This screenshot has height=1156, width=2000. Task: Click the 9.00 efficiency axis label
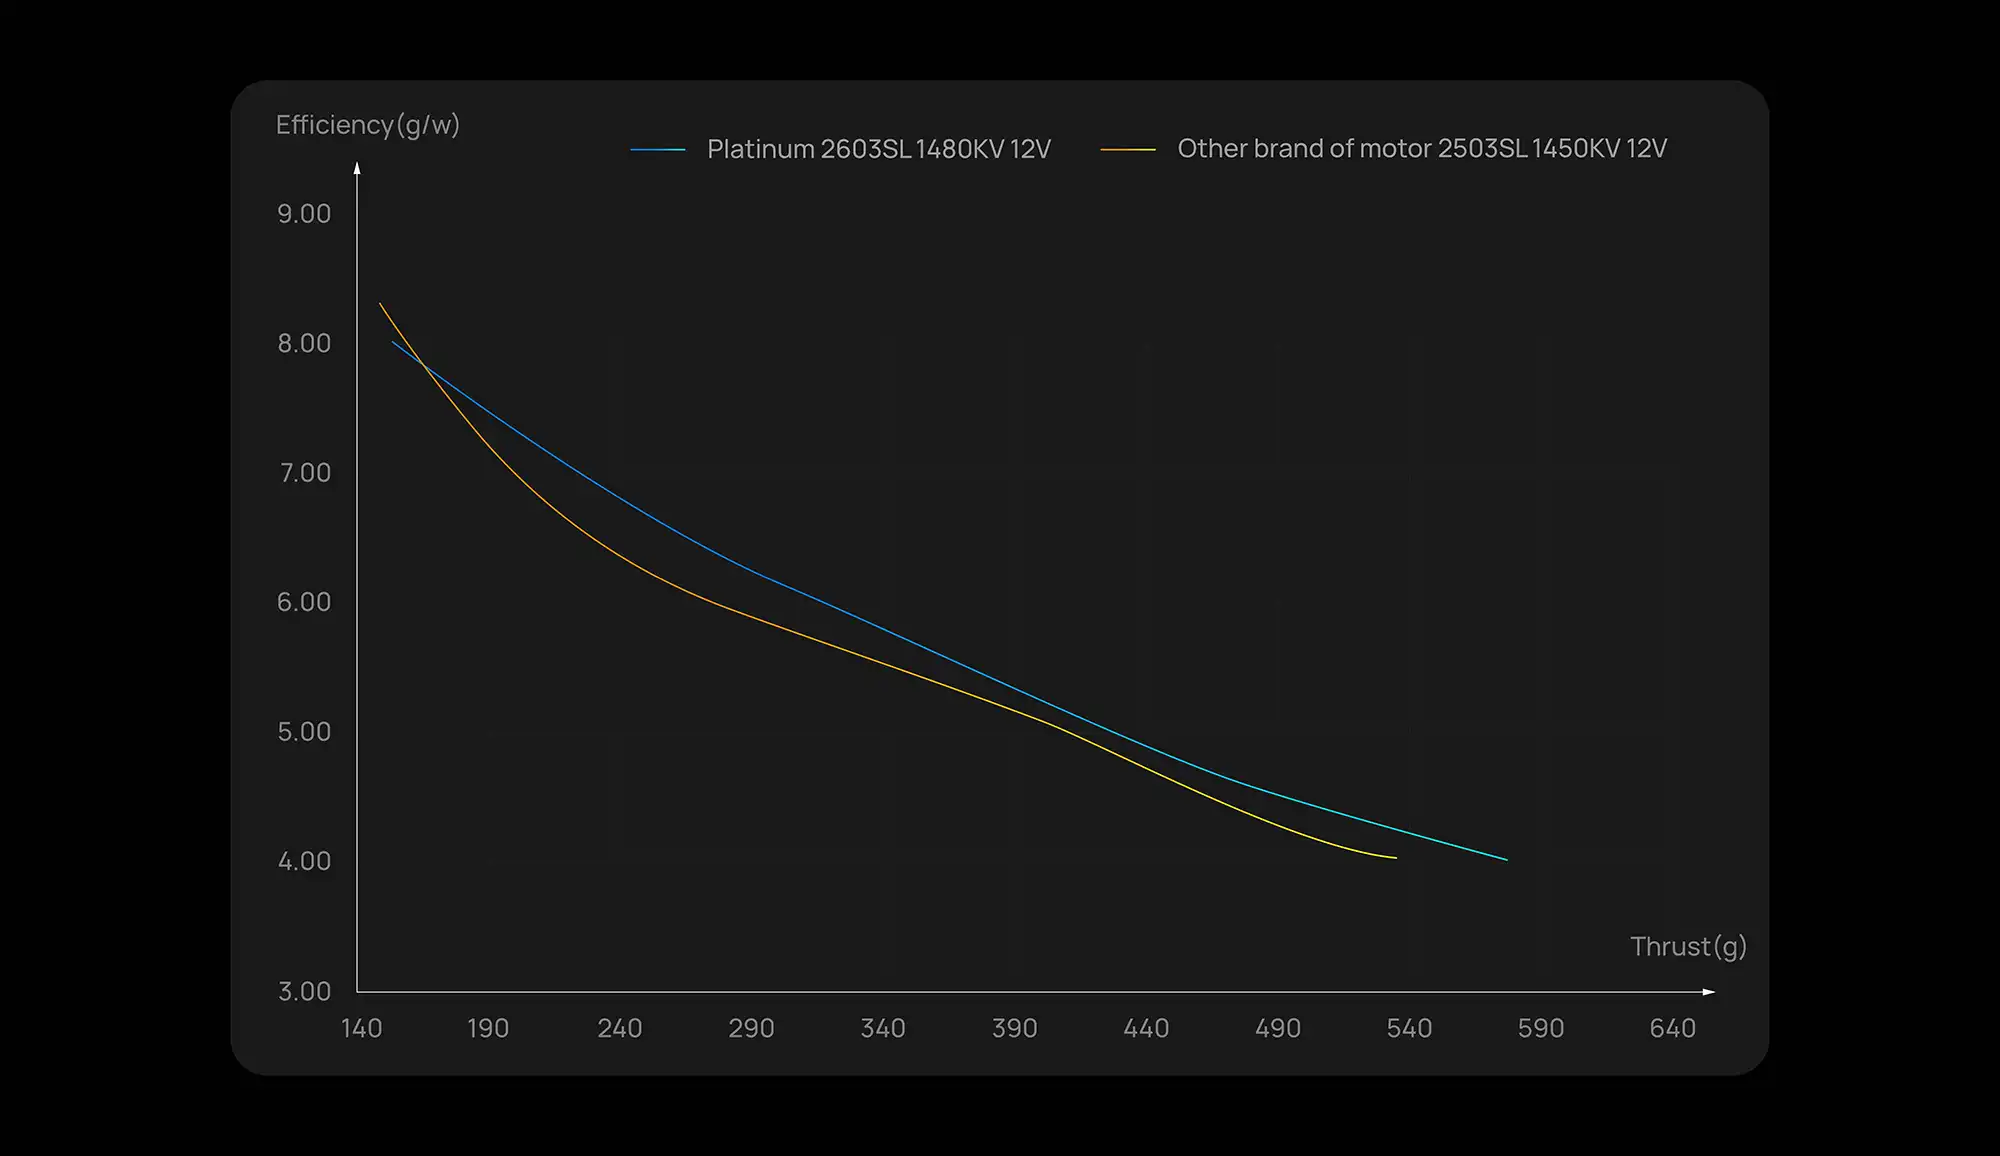(x=304, y=214)
